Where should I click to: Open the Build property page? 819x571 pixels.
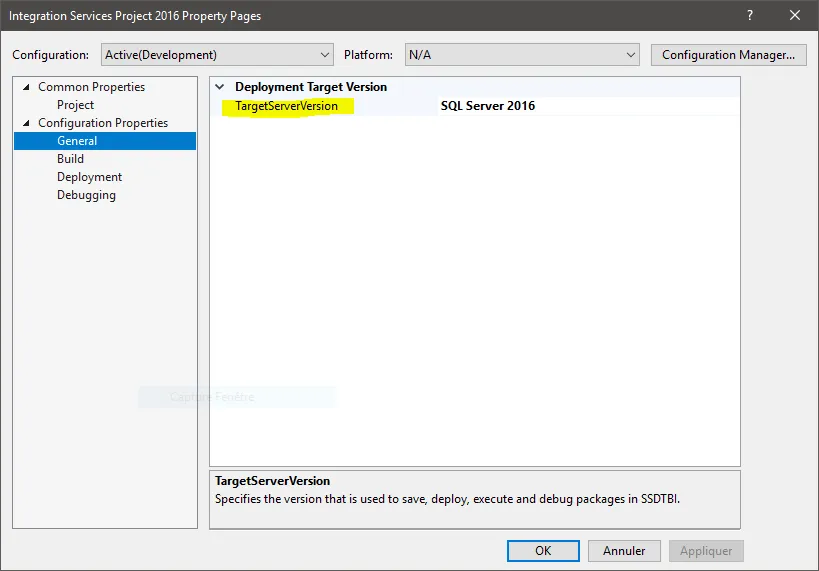coord(70,159)
